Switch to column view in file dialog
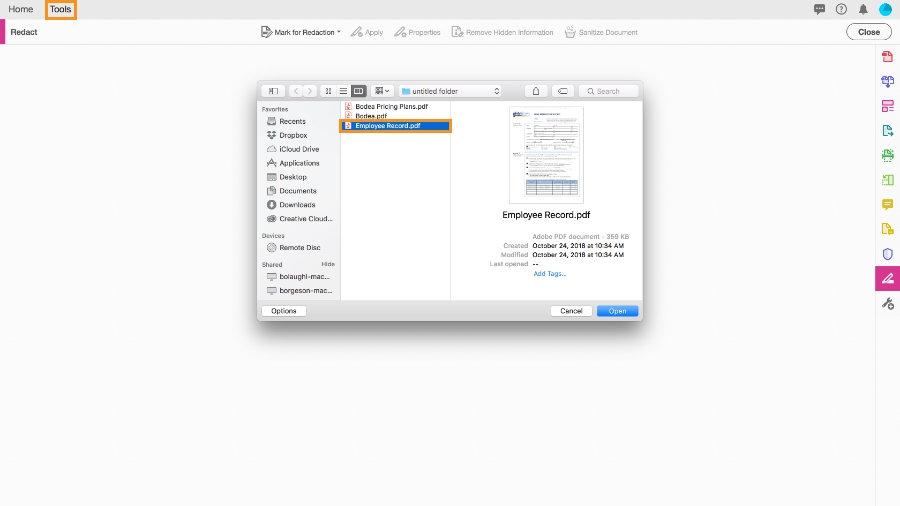This screenshot has height=506, width=900. pyautogui.click(x=358, y=91)
